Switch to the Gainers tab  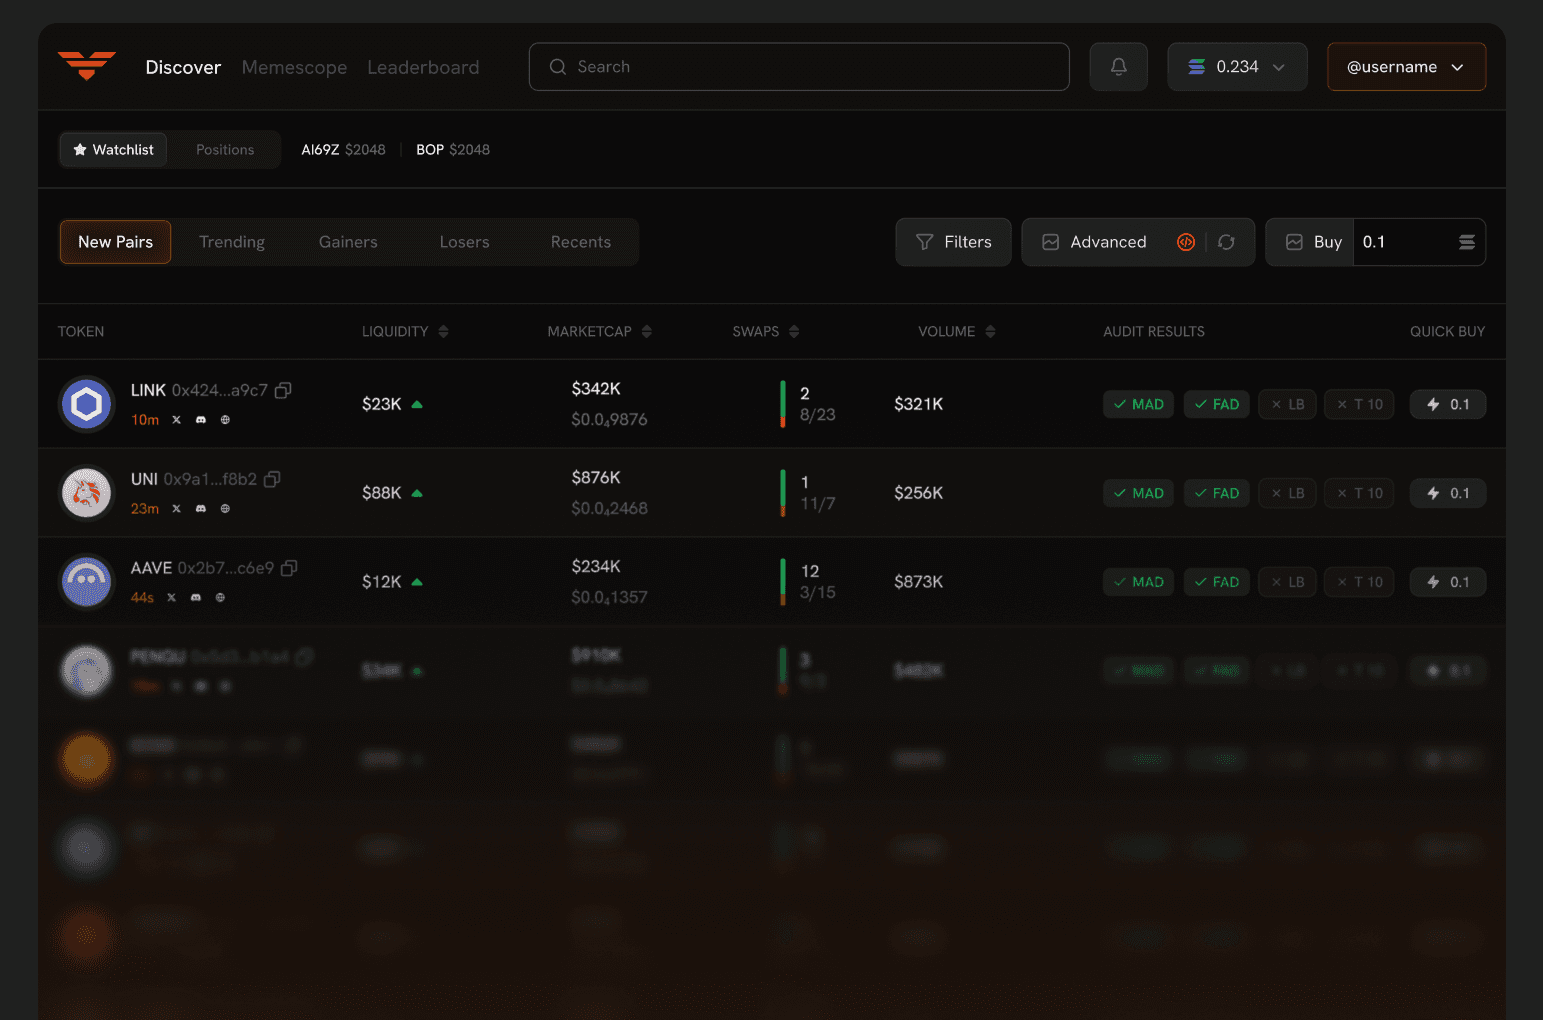click(x=348, y=242)
